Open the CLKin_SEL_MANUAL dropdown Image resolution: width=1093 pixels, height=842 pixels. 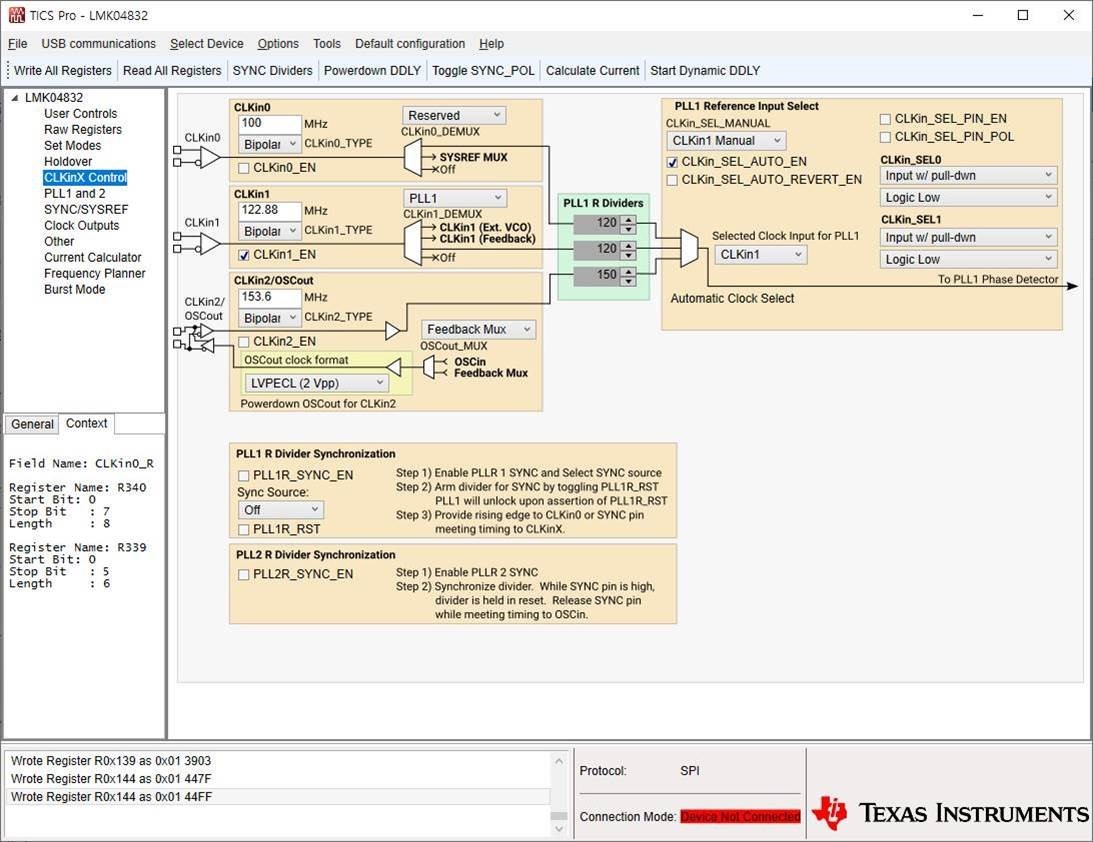pos(726,141)
